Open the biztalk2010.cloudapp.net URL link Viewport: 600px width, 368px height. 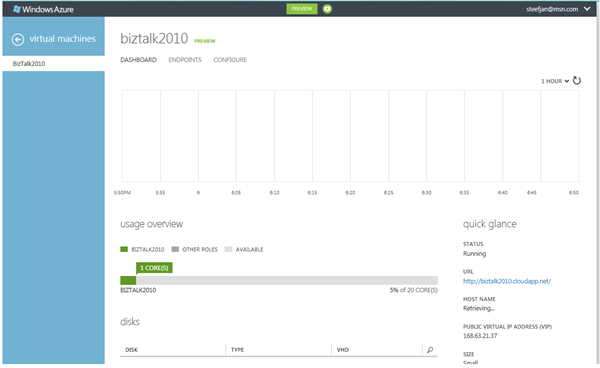[x=507, y=281]
